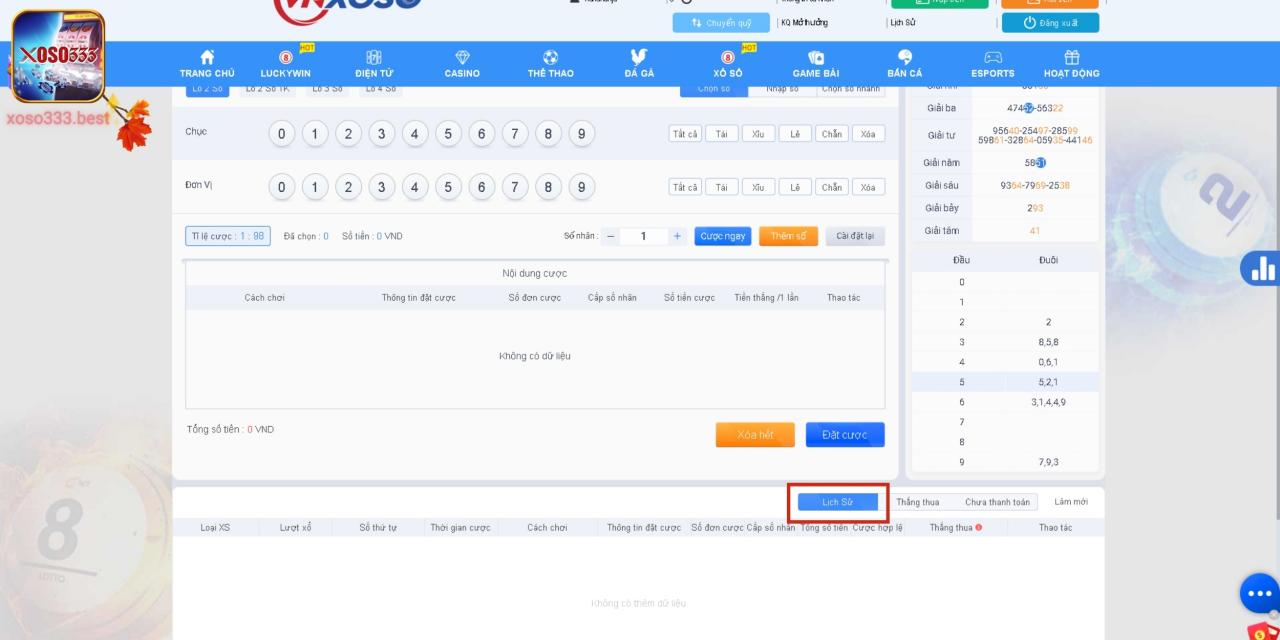Screen dimensions: 1280x640
Task: Go to Trang Chủ home icon
Action: pos(207,58)
